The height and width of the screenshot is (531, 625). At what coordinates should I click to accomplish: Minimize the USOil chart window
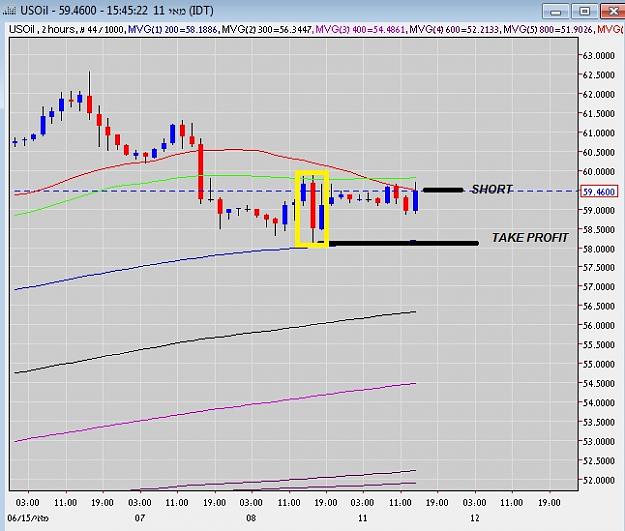555,11
